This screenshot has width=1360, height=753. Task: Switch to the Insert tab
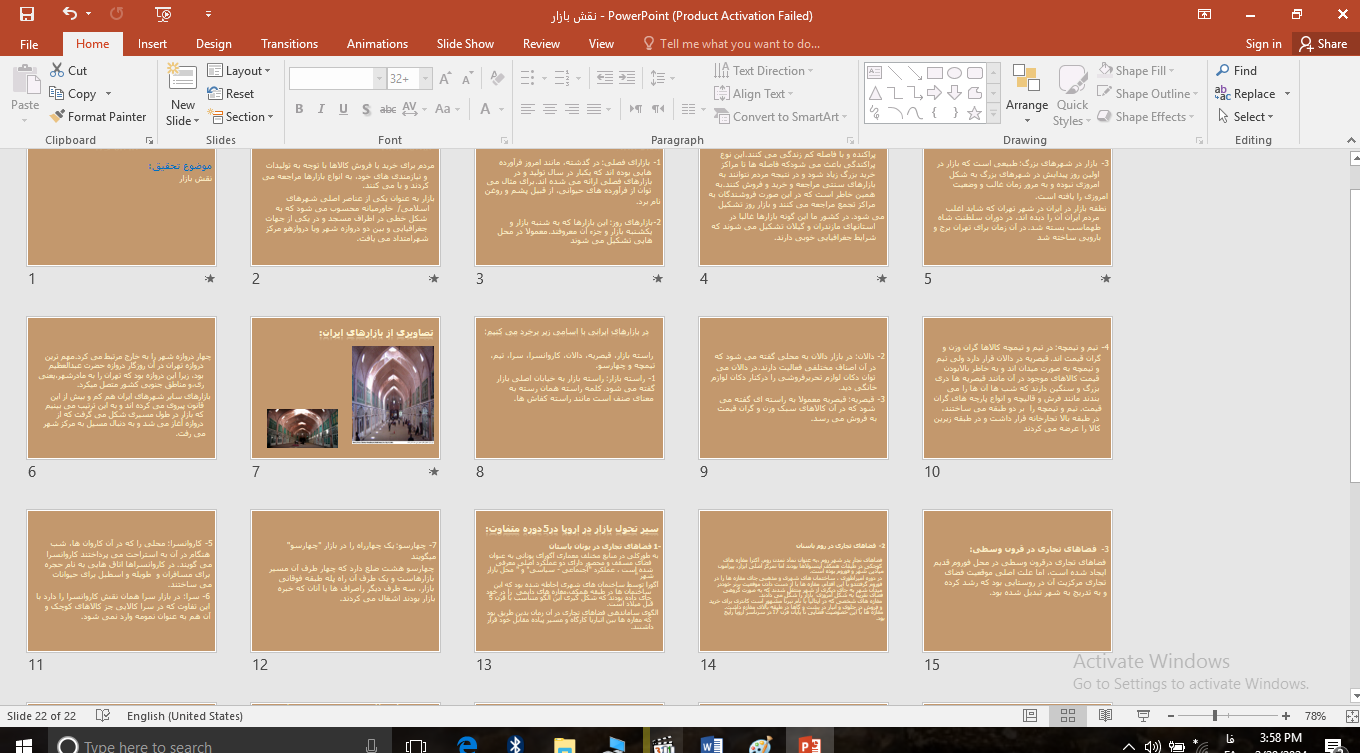pyautogui.click(x=152, y=44)
